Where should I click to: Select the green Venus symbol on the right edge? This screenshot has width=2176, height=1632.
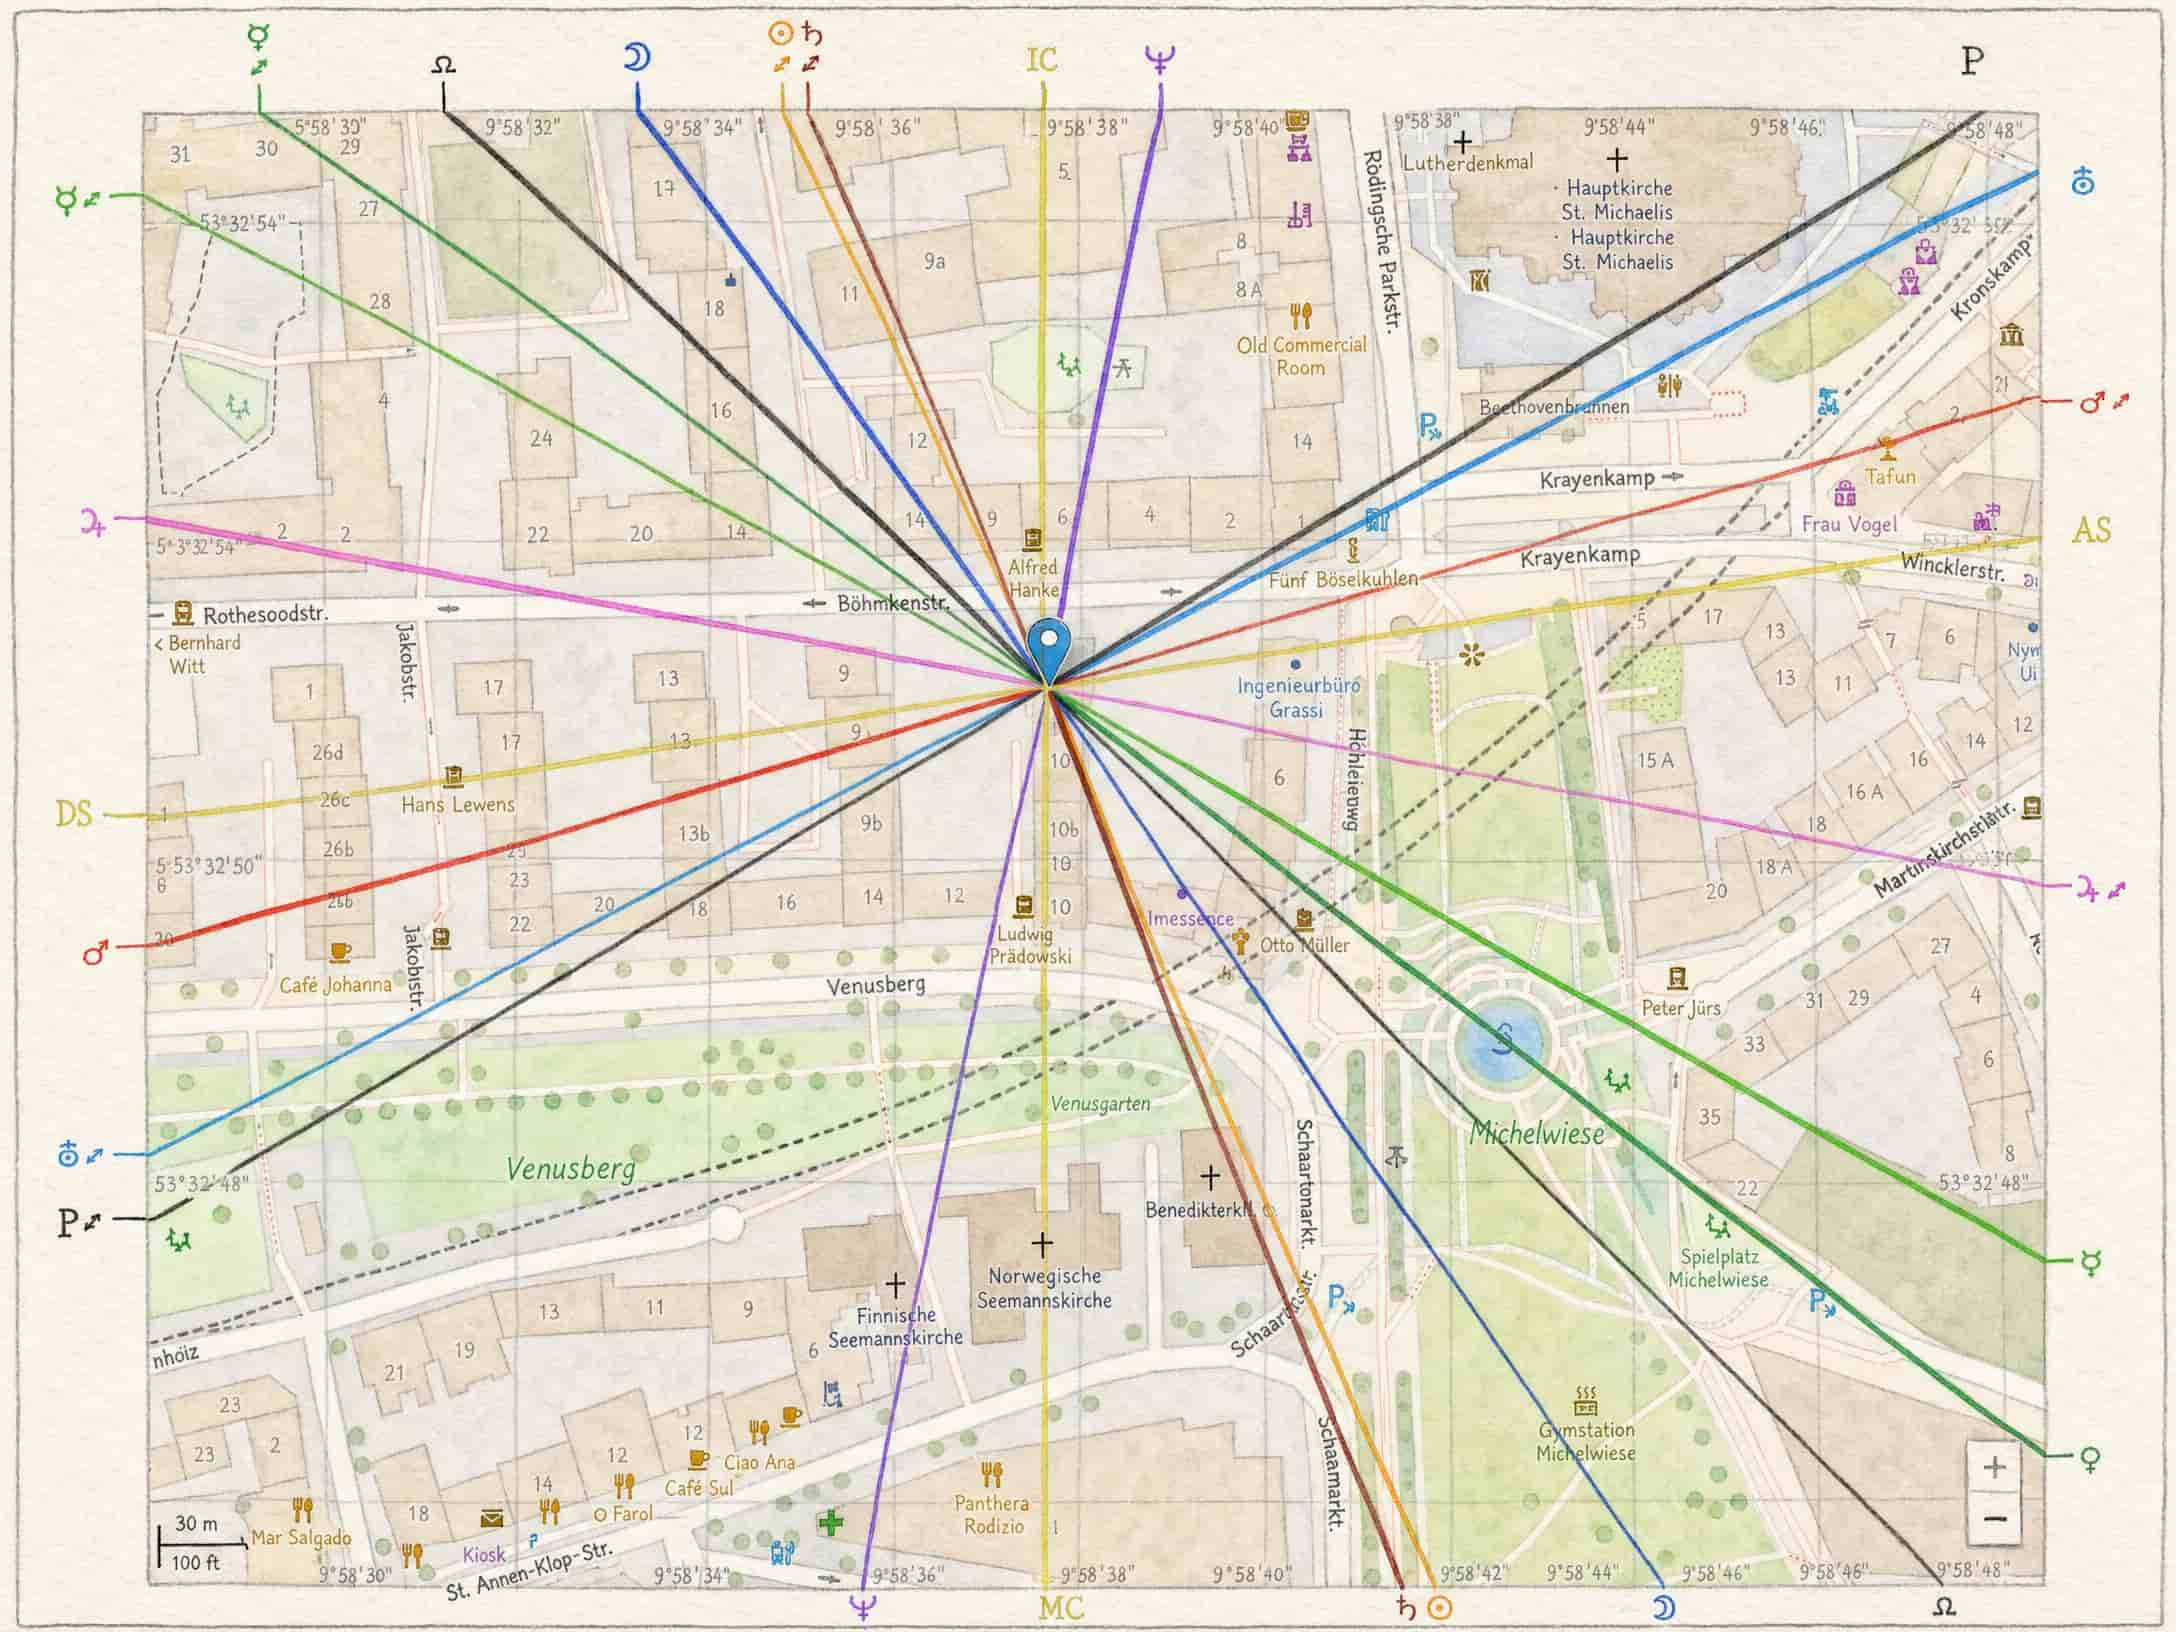pyautogui.click(x=2089, y=1459)
